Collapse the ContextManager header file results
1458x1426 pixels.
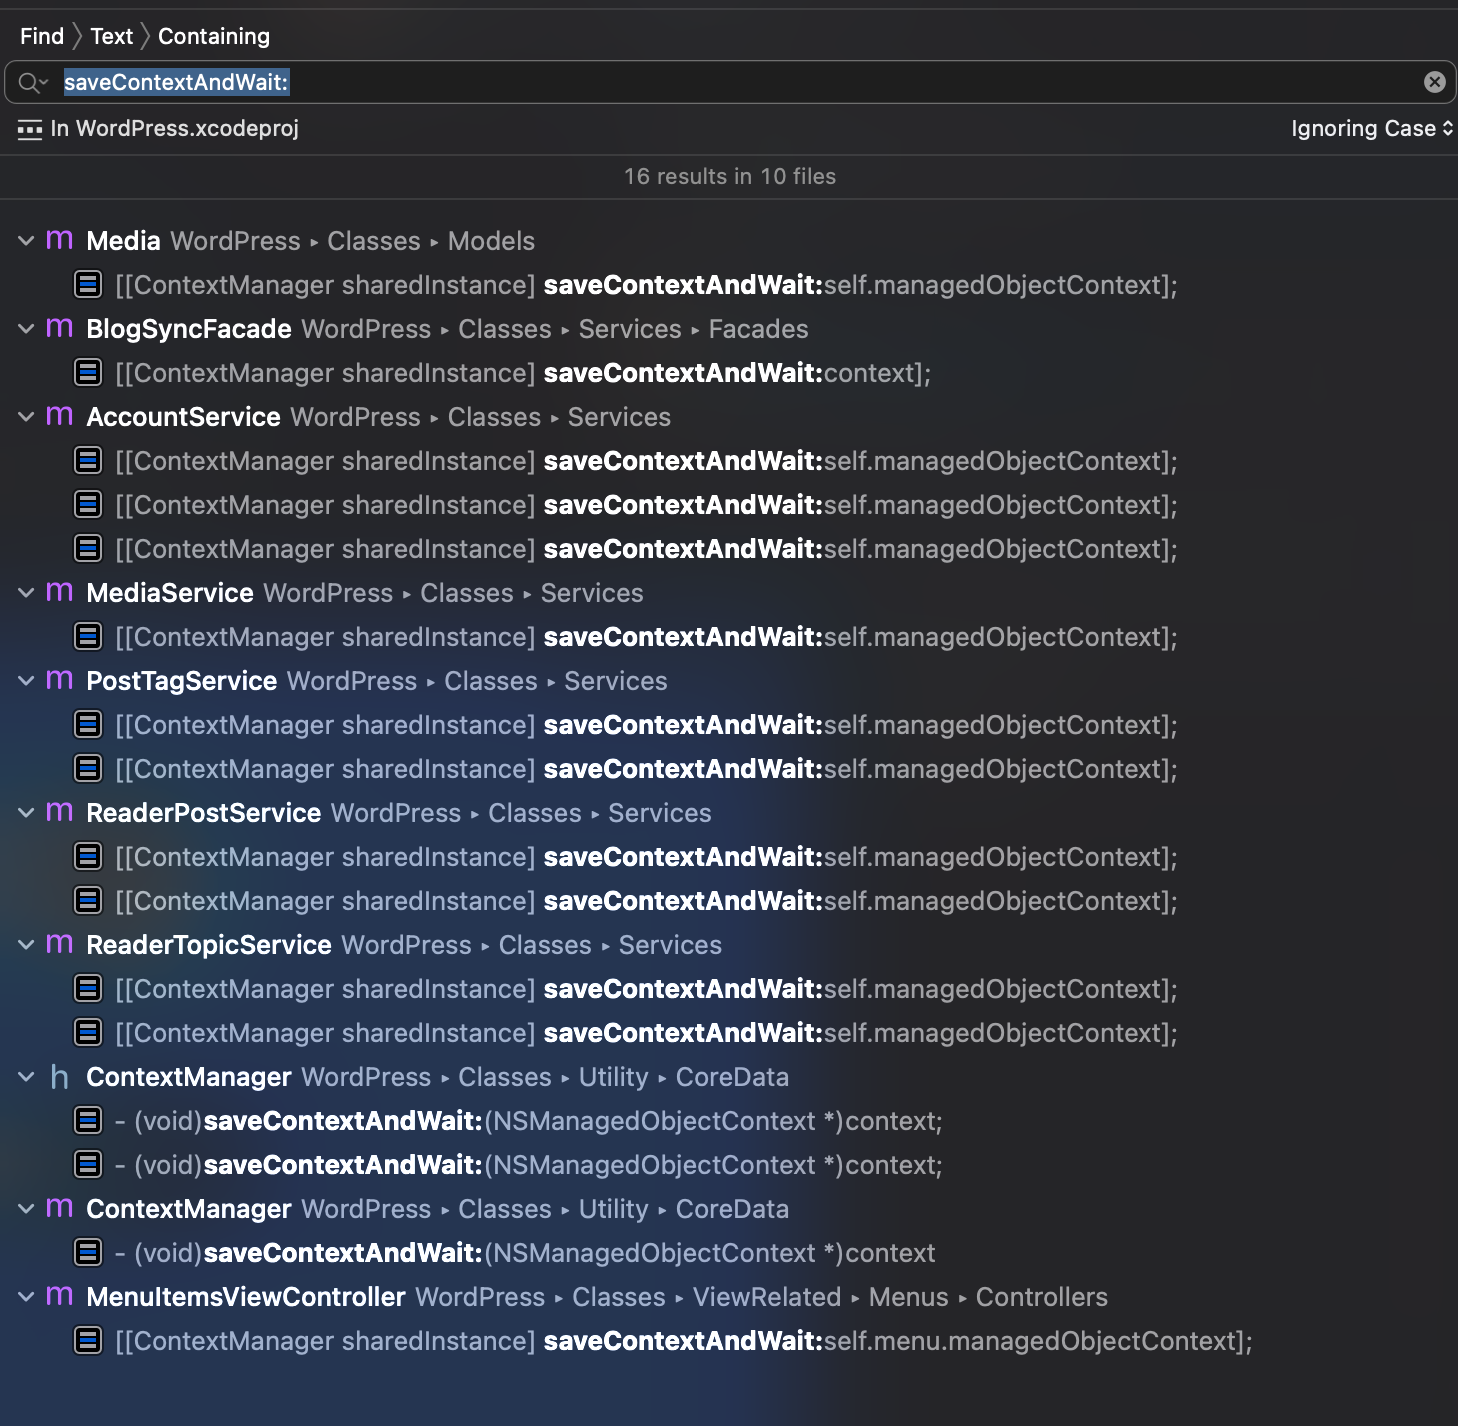26,1077
